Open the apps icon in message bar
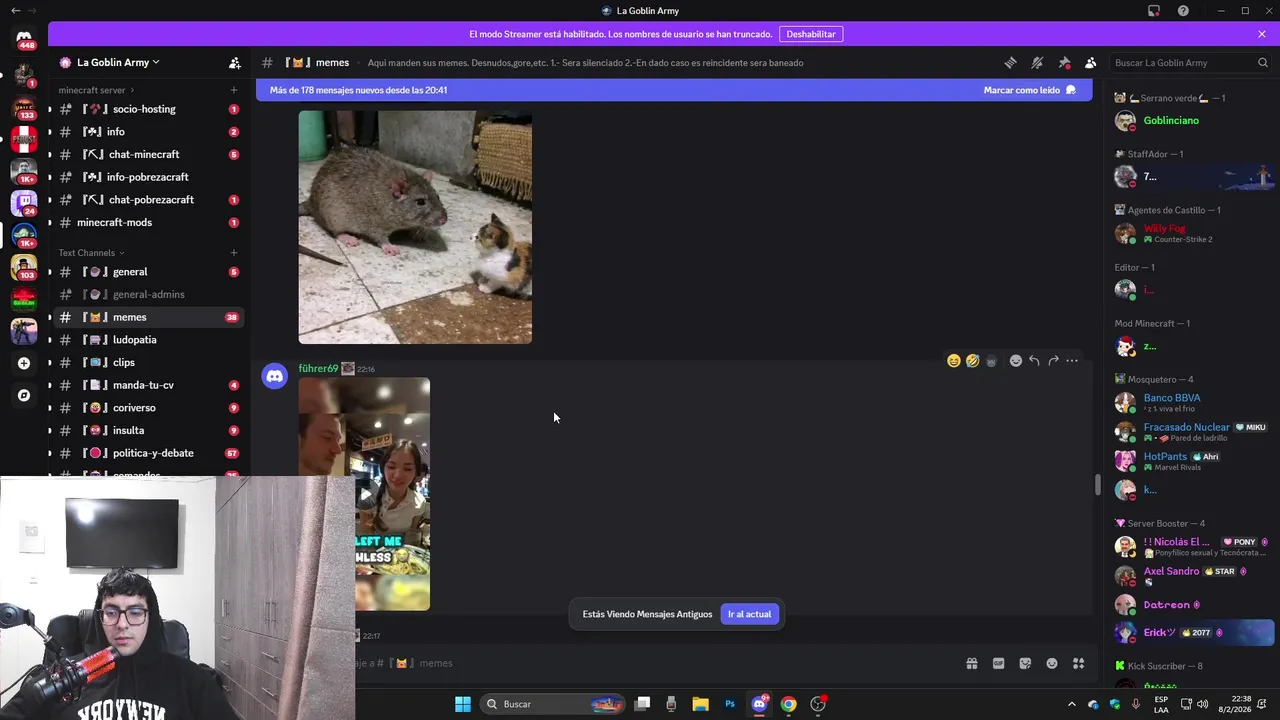Screen dimensions: 1280x720 click(x=1078, y=663)
